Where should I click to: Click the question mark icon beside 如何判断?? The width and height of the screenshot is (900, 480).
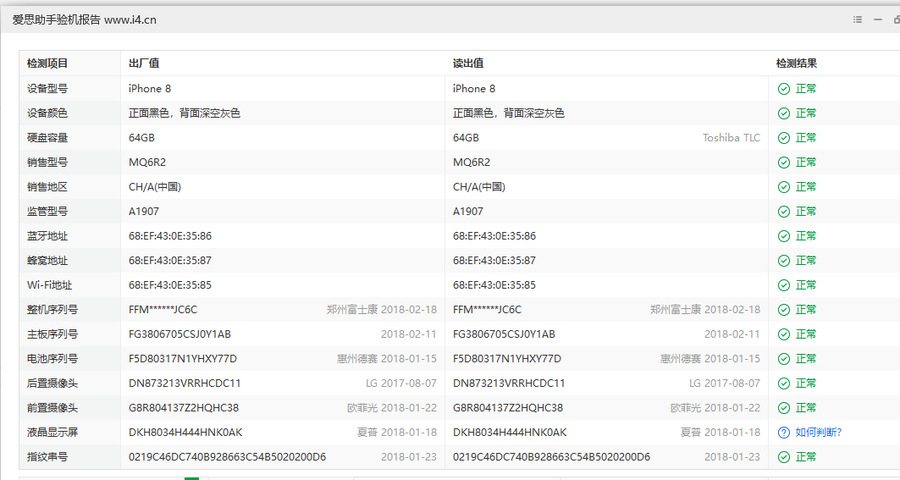pos(783,432)
